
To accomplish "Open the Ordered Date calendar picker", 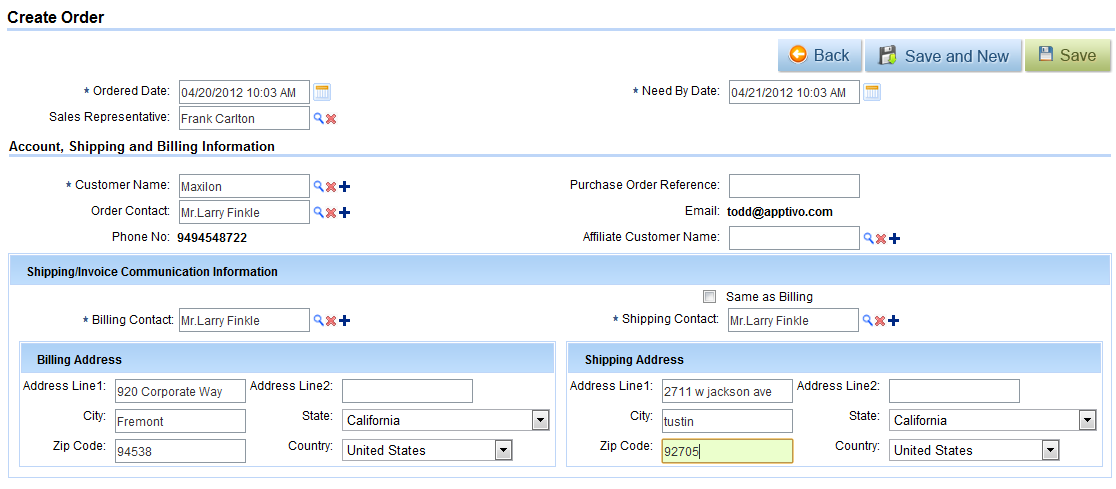I will [x=322, y=92].
